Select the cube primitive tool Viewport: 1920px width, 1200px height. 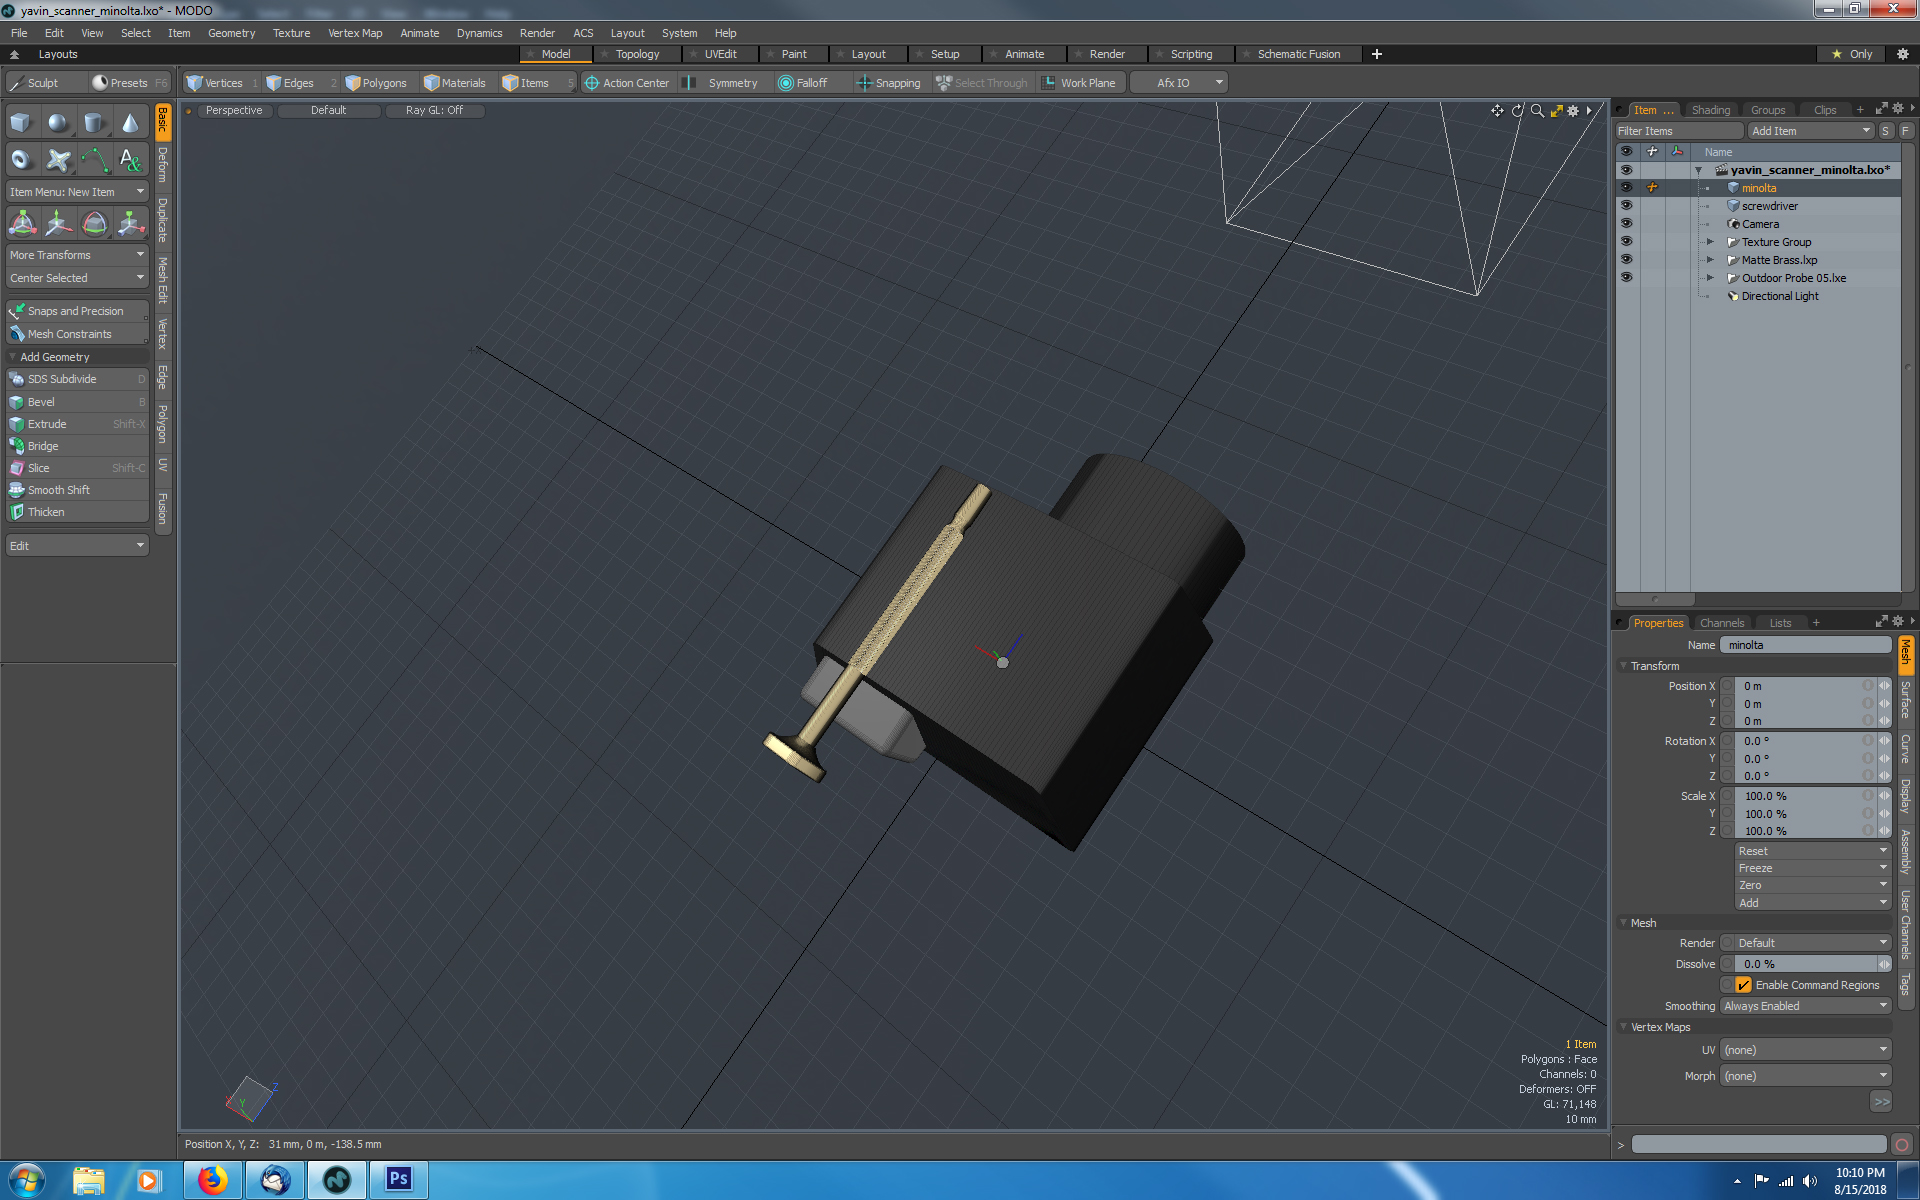21,123
